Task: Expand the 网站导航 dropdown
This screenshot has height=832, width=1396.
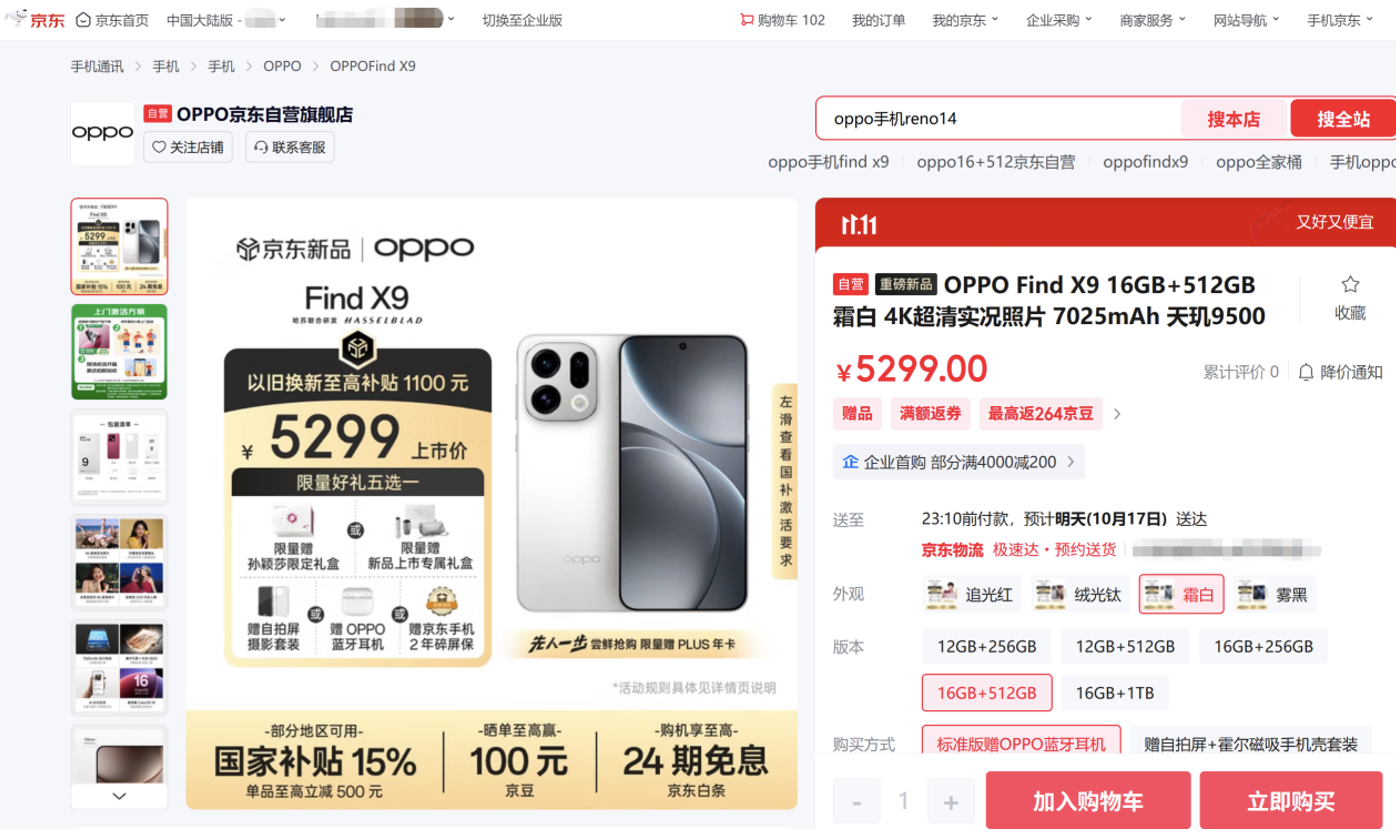Action: [x=1246, y=20]
